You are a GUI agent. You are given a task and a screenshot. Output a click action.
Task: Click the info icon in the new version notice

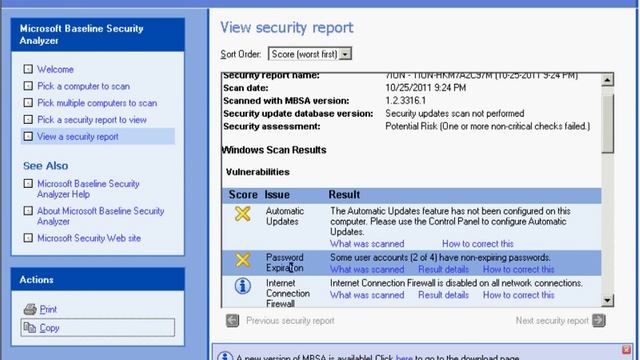click(x=225, y=356)
